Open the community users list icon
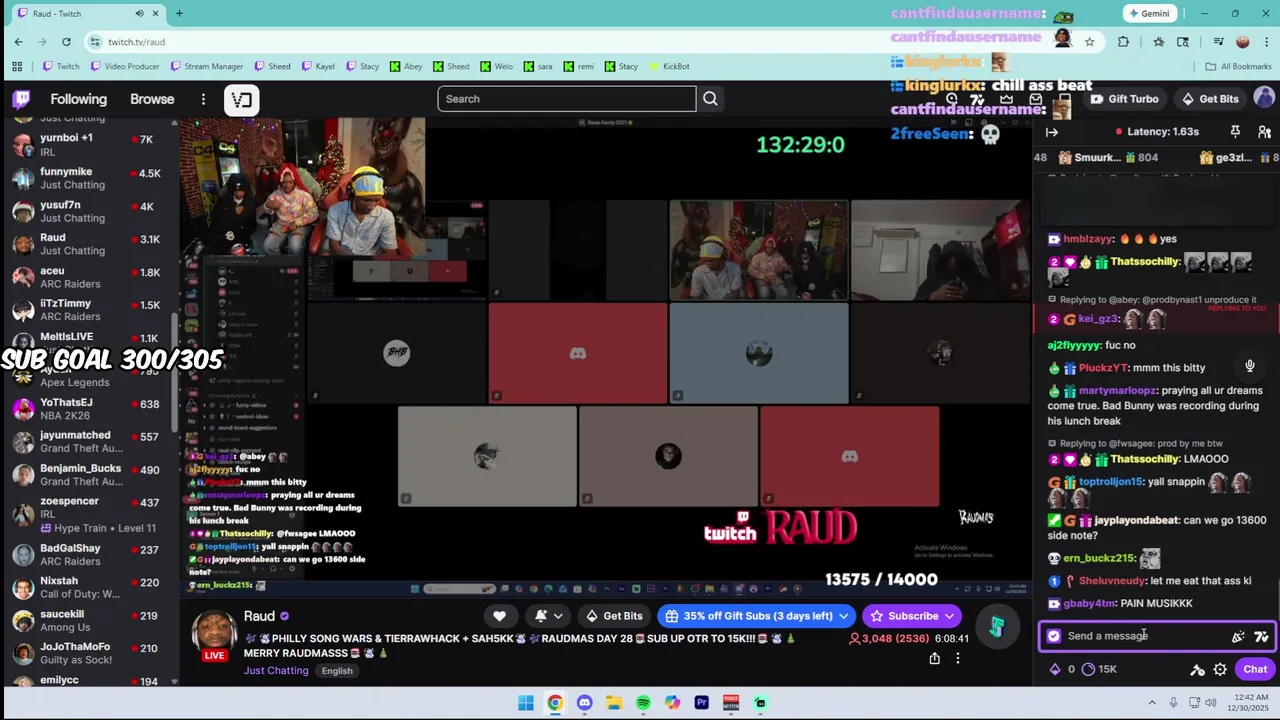 (1264, 132)
